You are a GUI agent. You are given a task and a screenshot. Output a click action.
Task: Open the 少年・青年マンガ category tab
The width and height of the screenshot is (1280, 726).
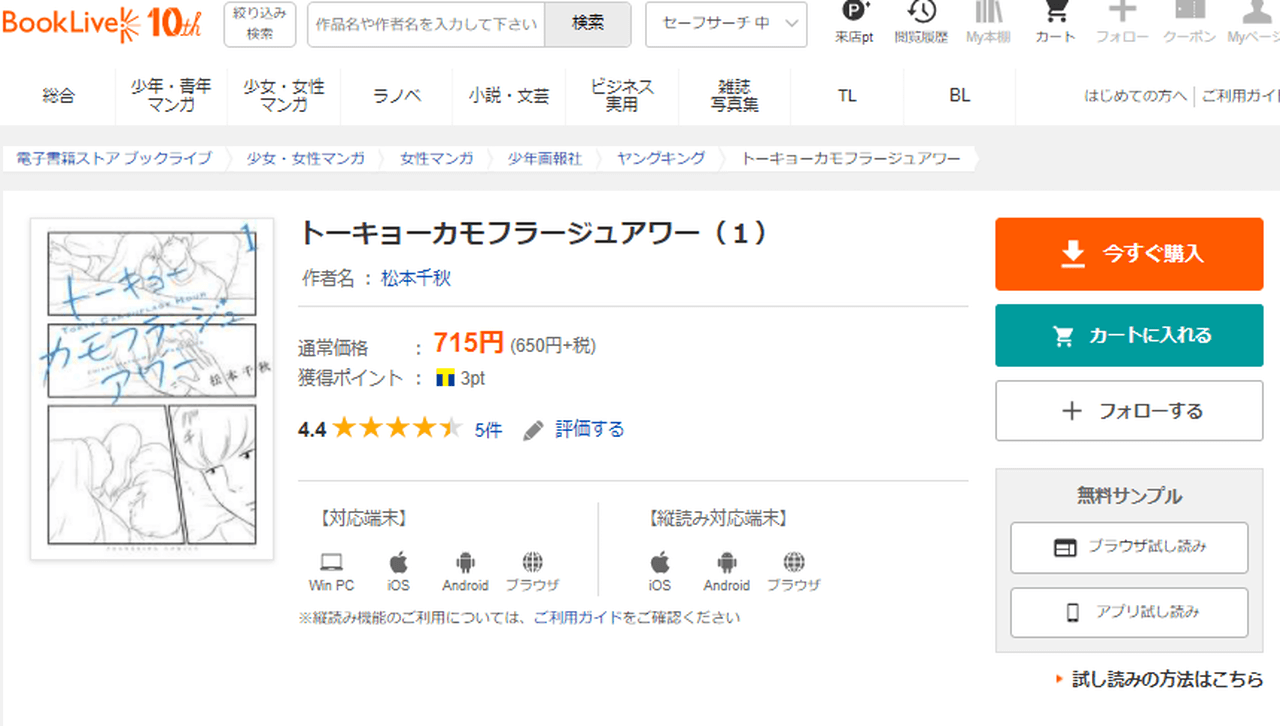(171, 95)
